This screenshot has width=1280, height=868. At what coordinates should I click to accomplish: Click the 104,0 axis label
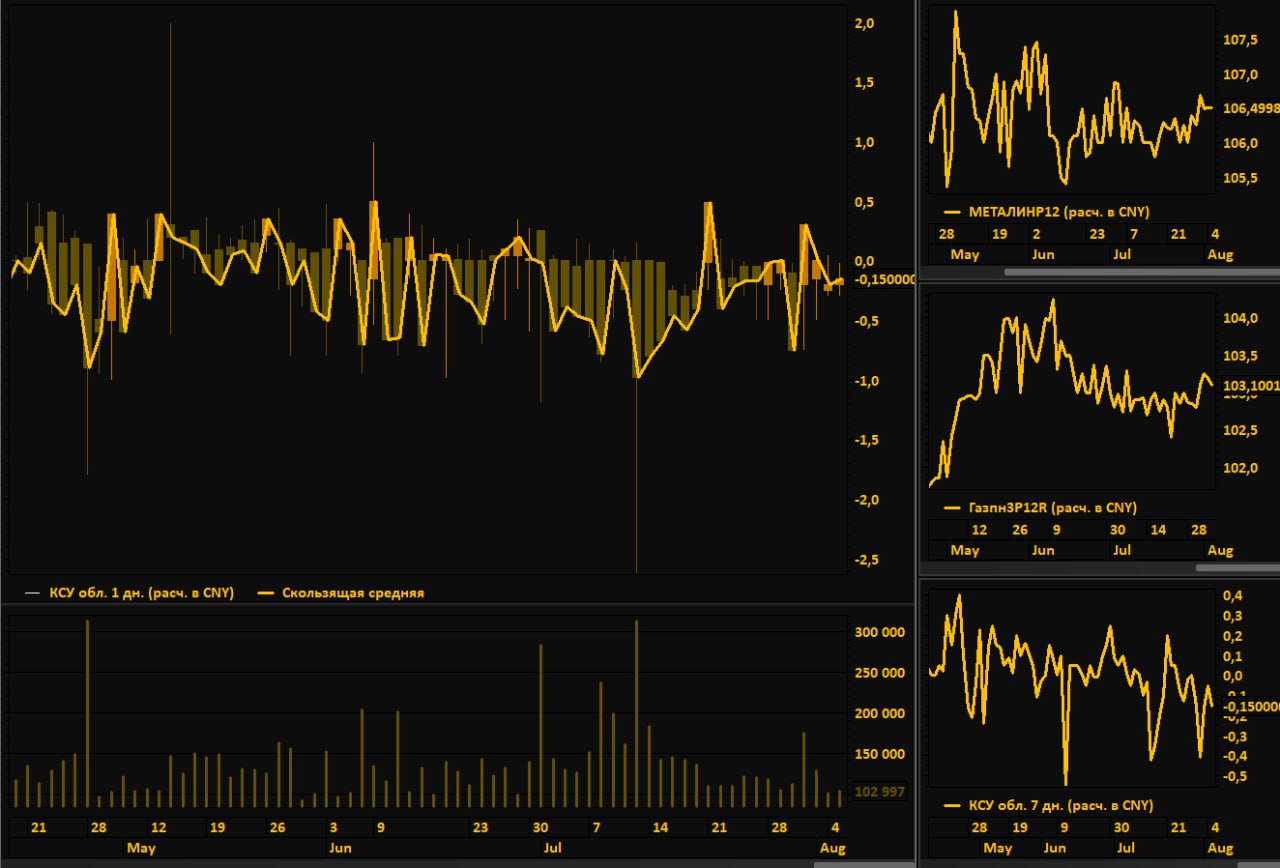click(x=1241, y=319)
